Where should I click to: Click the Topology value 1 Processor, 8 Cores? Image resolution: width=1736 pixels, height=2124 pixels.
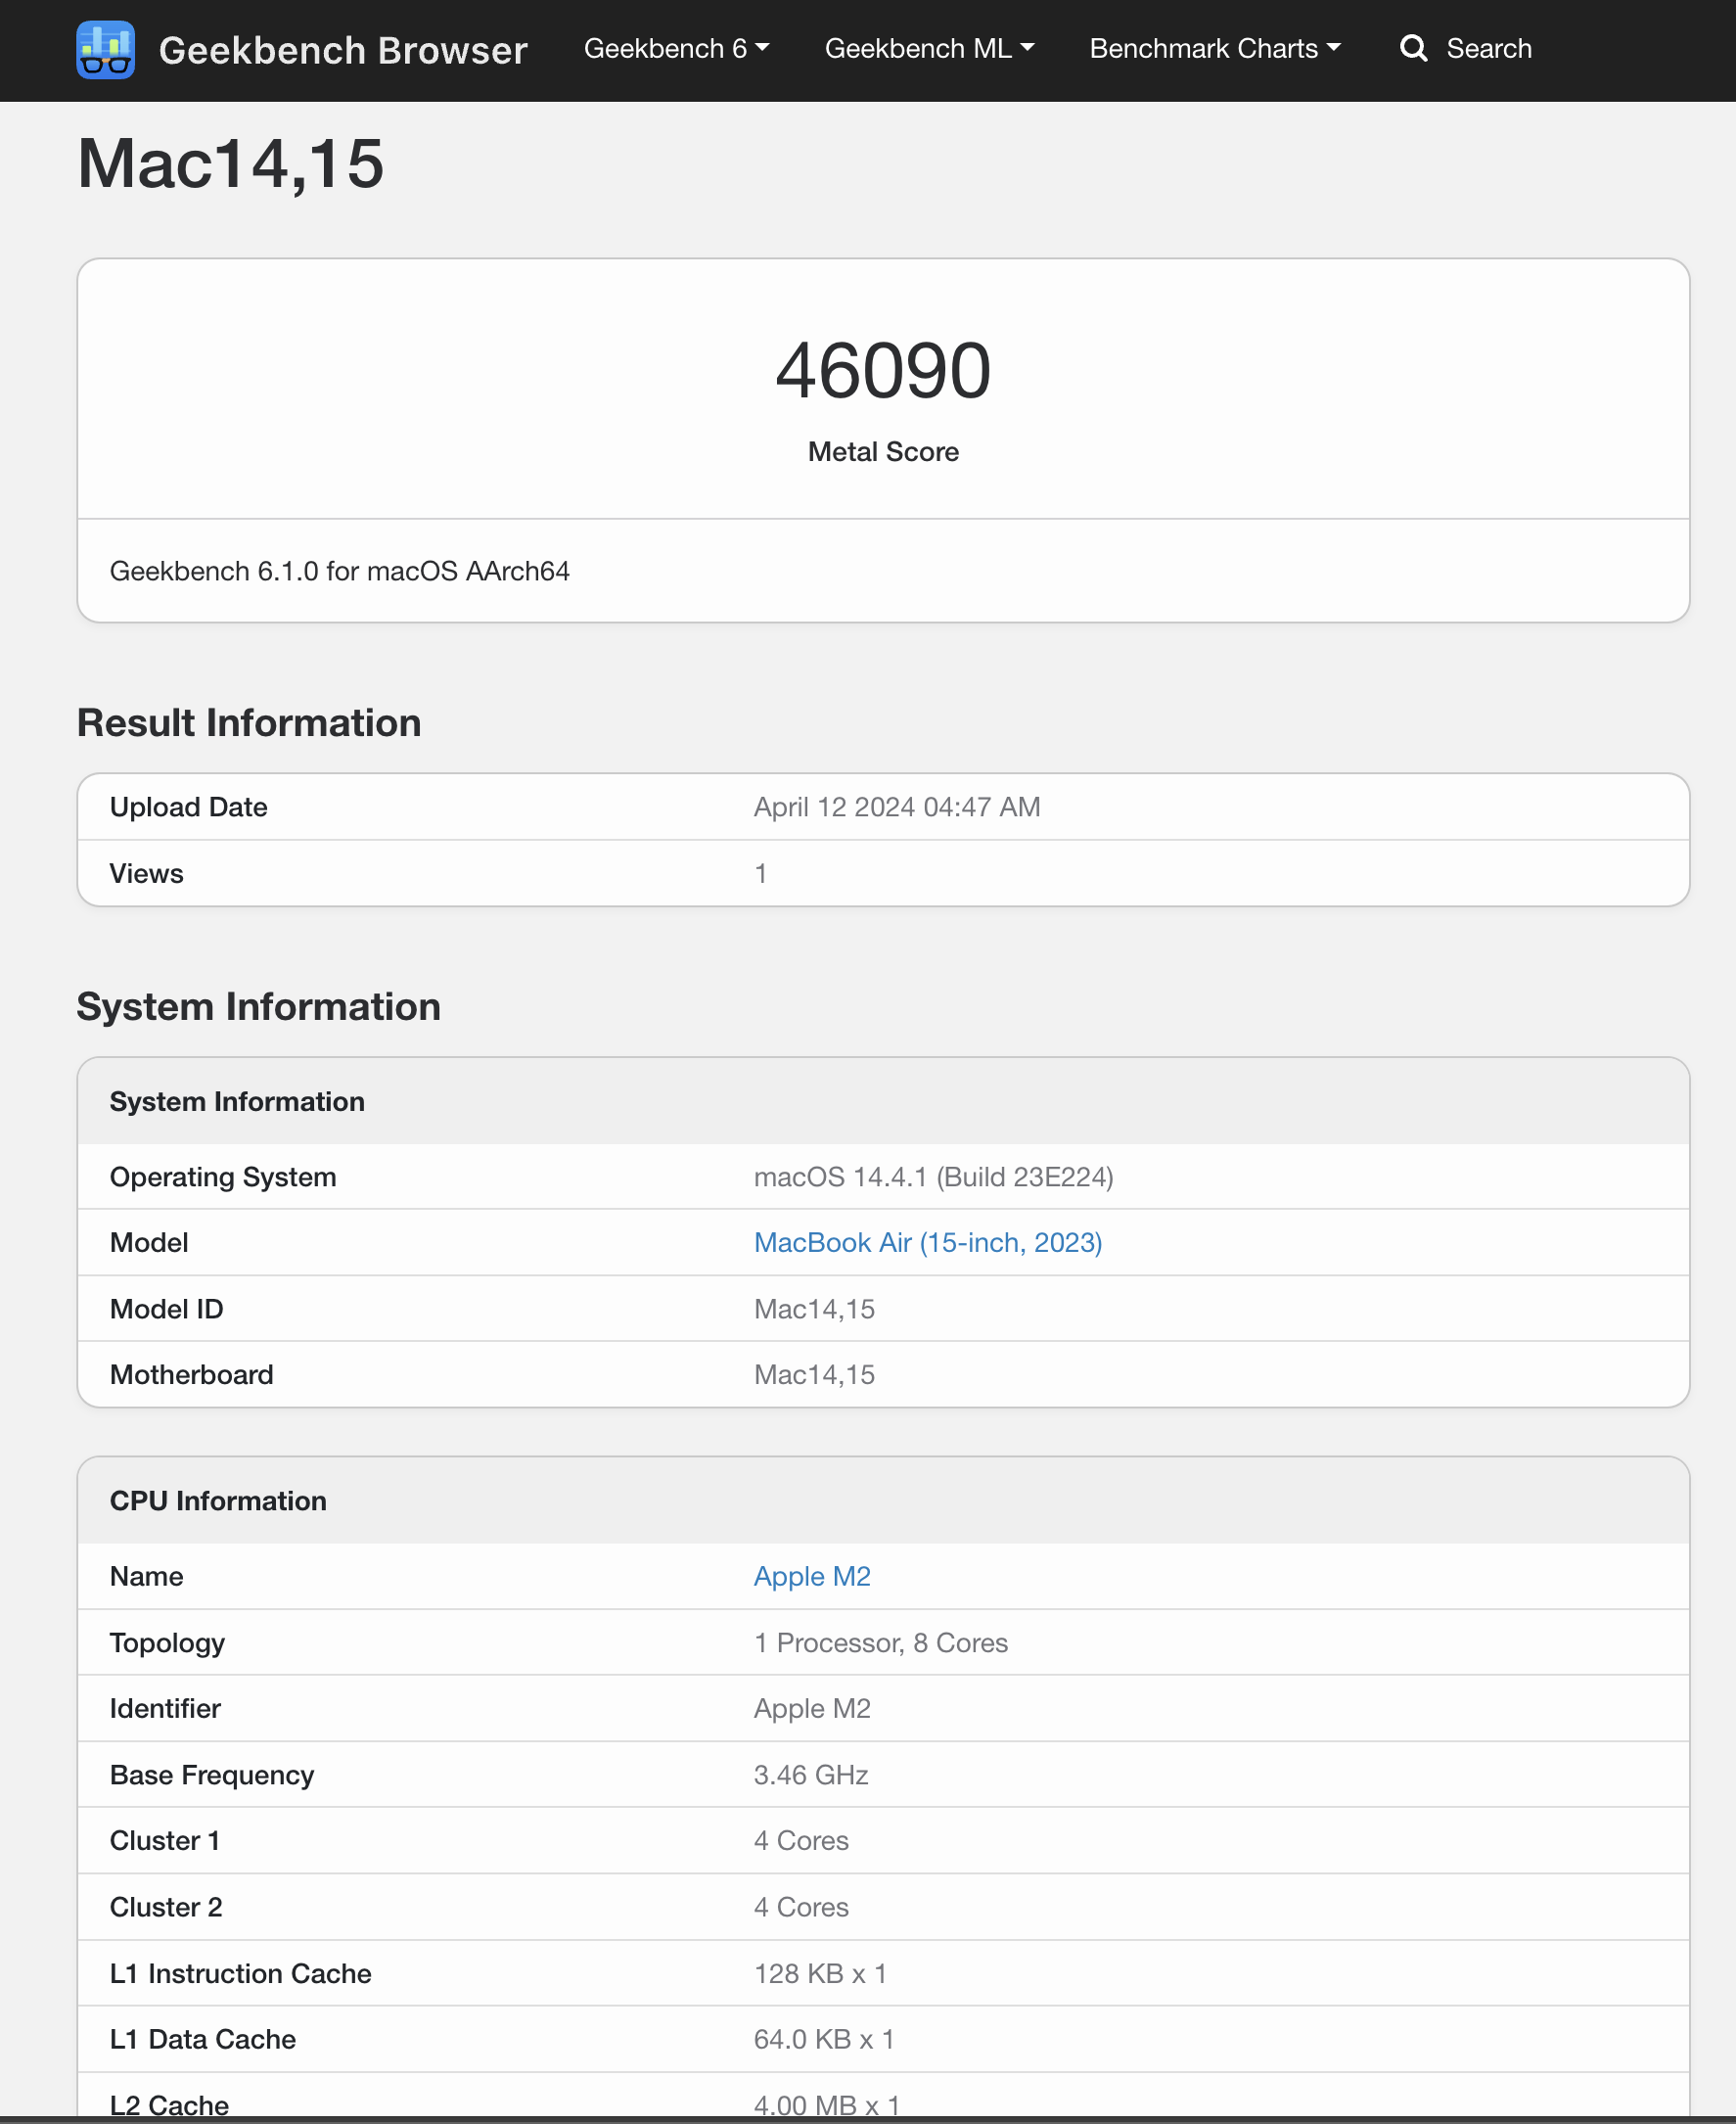point(880,1643)
